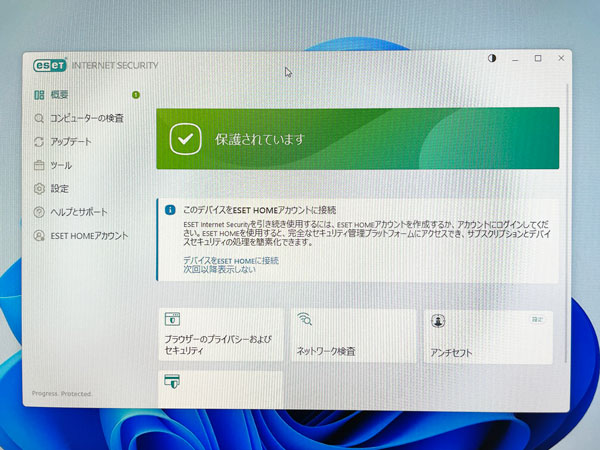Click the Wi-Fi magnifier network inspect icon
This screenshot has height=450, width=600.
point(305,319)
